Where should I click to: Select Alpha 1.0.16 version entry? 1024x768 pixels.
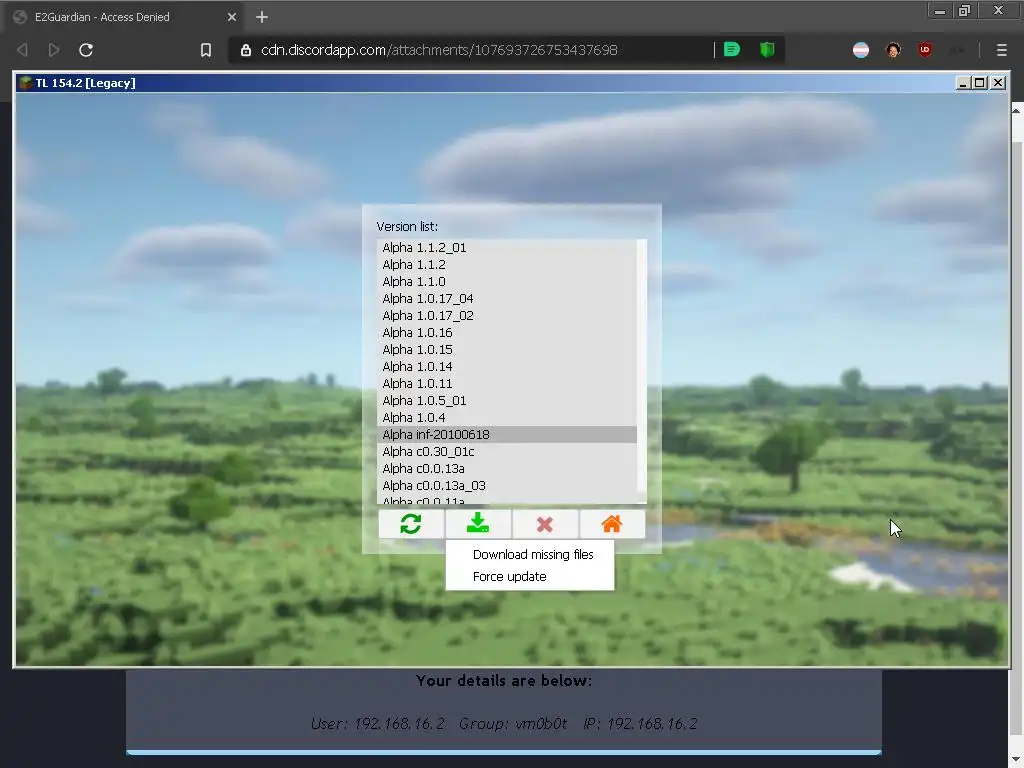[x=507, y=332]
